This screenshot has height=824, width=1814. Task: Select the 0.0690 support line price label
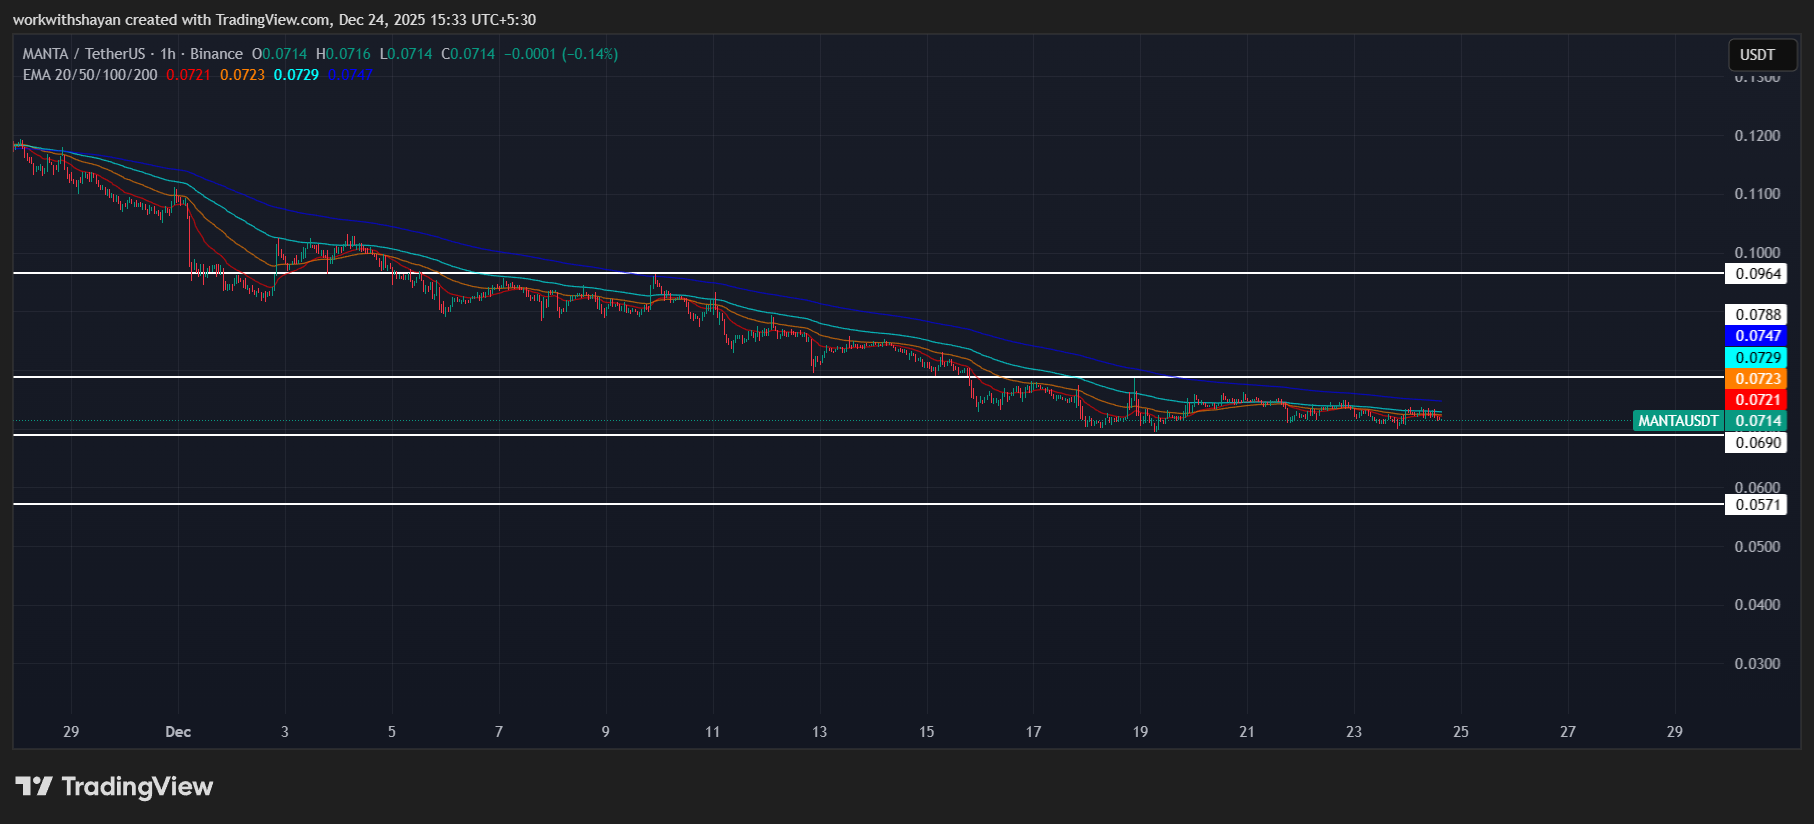point(1757,443)
